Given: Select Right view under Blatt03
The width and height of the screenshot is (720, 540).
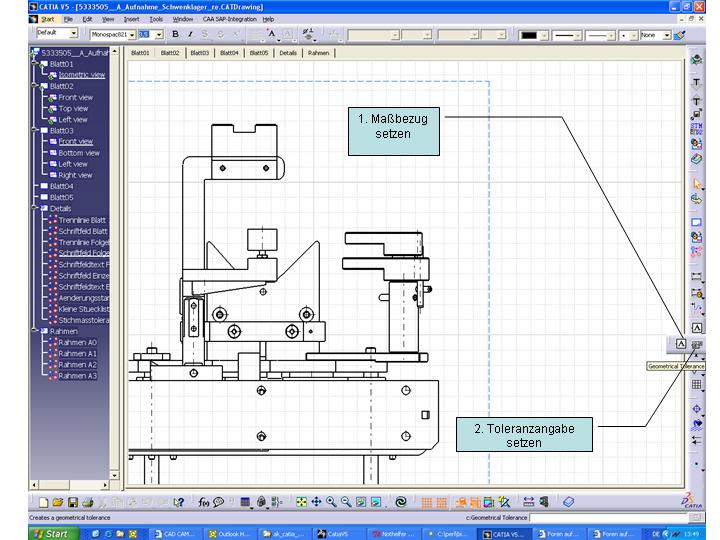Looking at the screenshot, I should click(75, 175).
